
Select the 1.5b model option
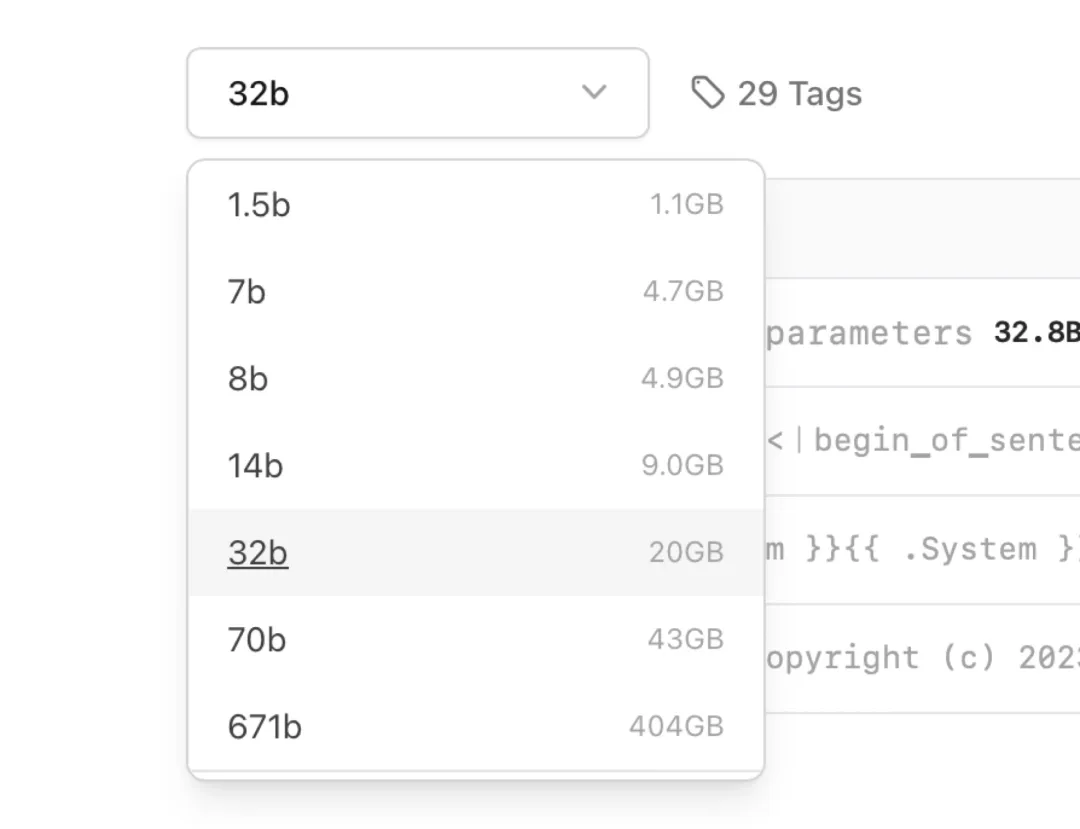(259, 205)
